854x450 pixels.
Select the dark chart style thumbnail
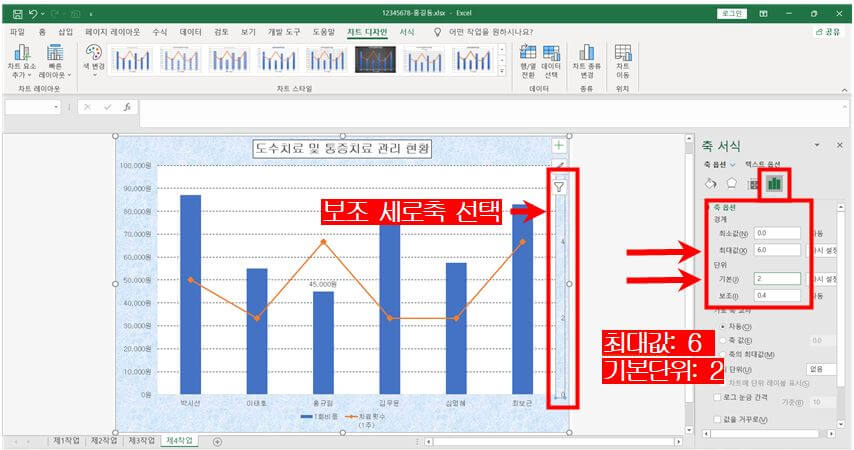(x=375, y=60)
